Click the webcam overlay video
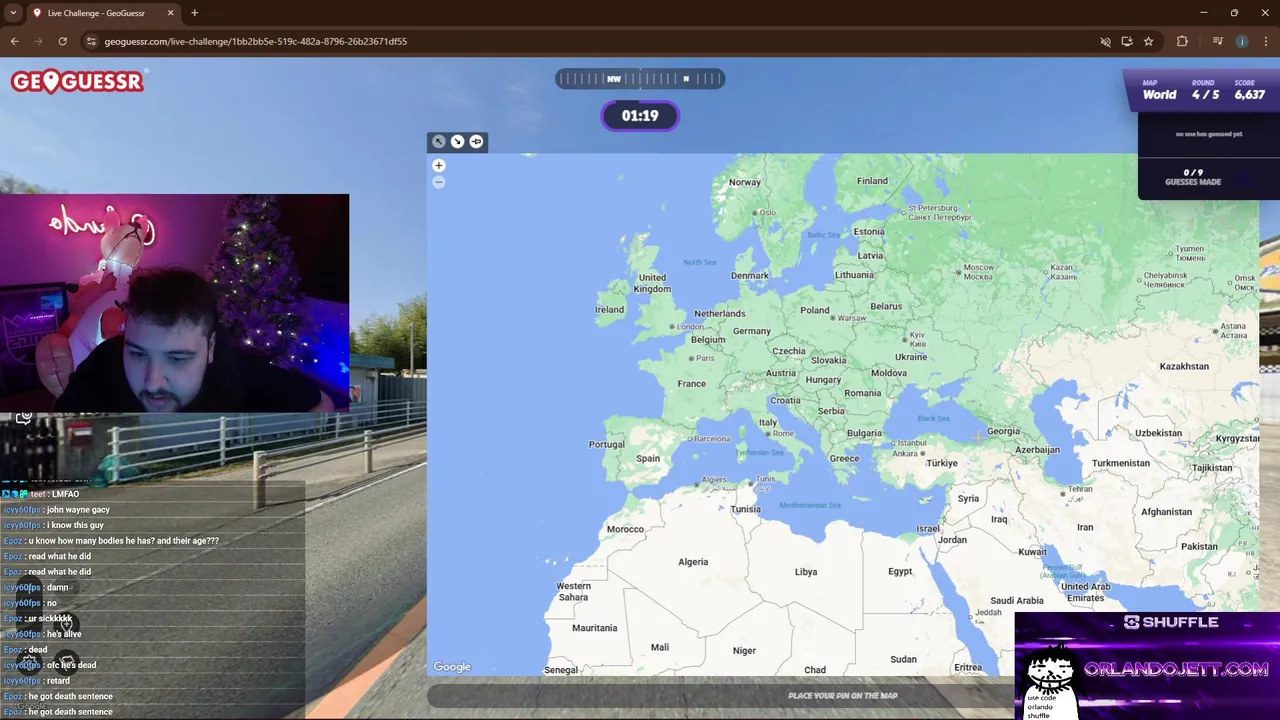1280x720 pixels. point(175,303)
